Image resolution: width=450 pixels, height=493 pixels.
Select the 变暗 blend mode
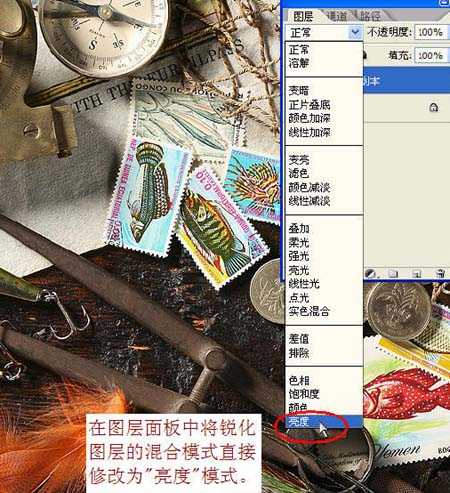299,90
